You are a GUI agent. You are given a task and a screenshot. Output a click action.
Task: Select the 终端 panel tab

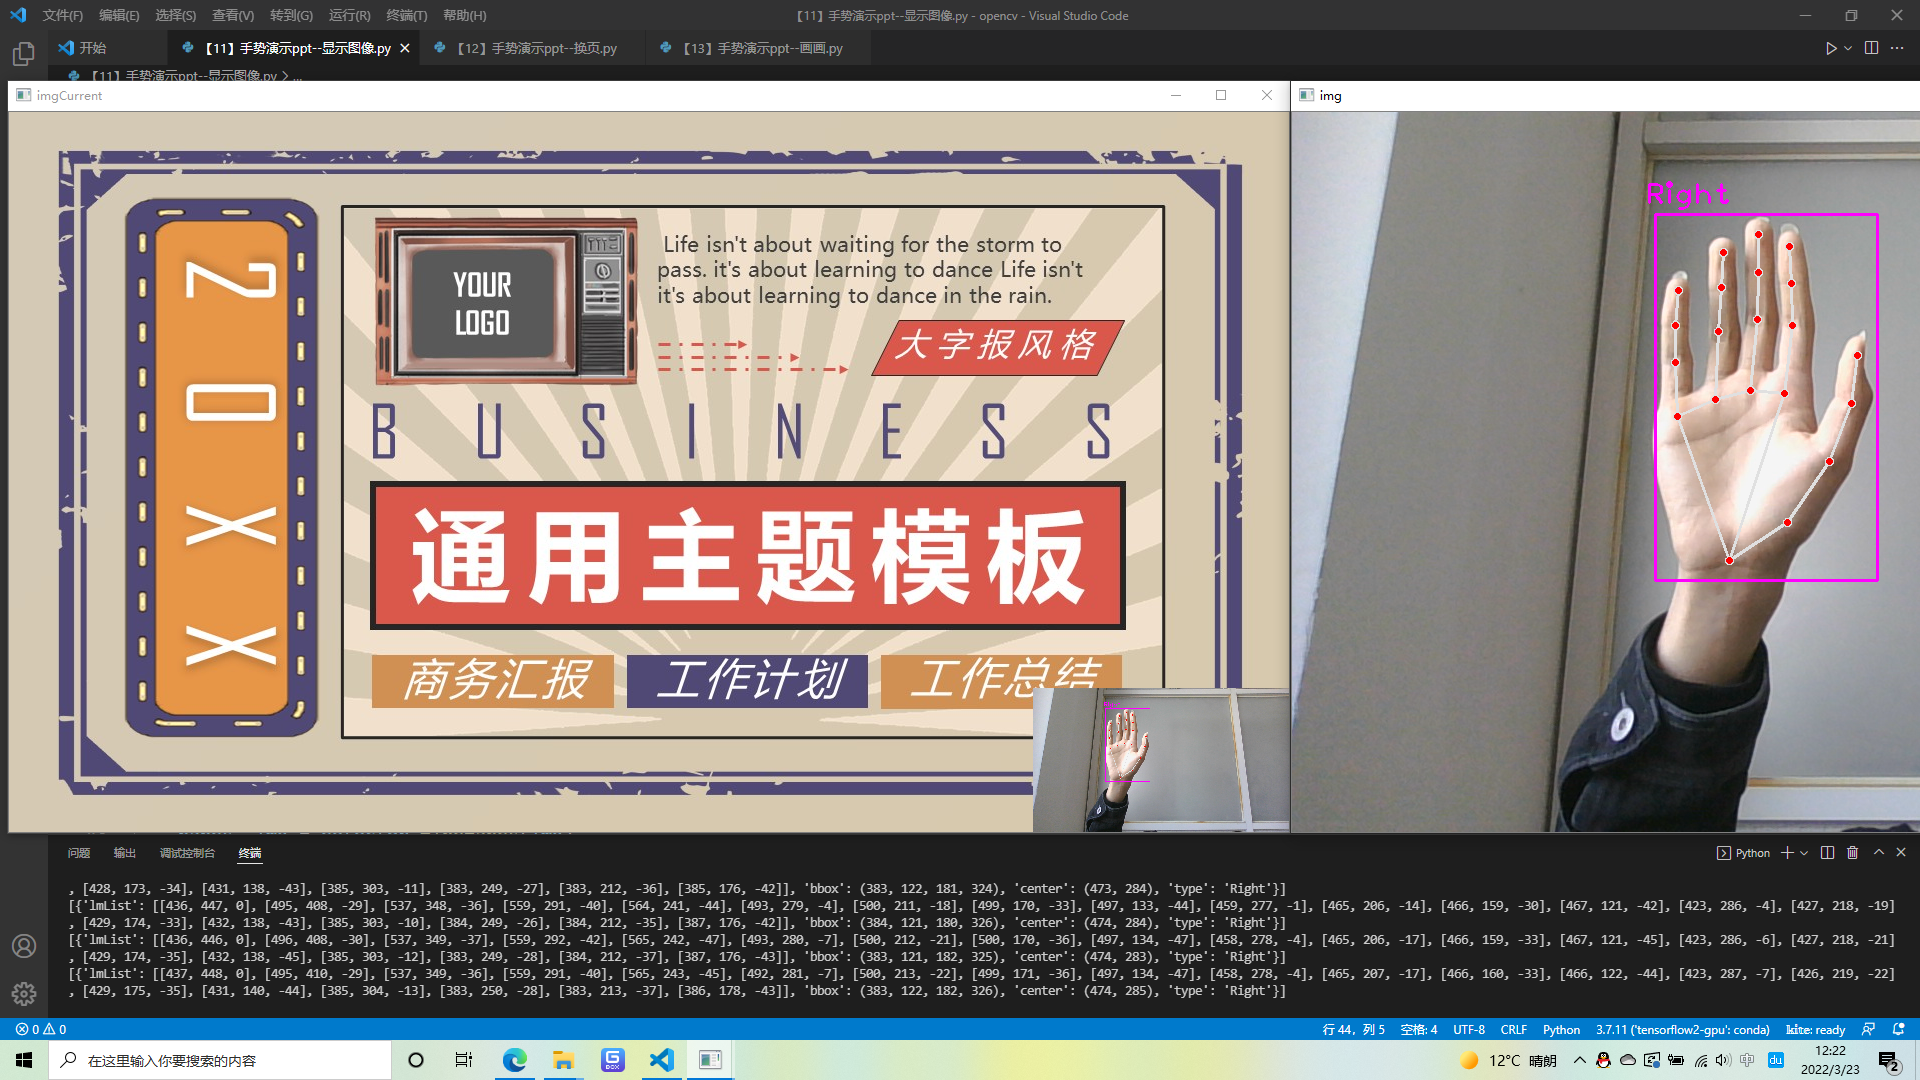point(250,853)
